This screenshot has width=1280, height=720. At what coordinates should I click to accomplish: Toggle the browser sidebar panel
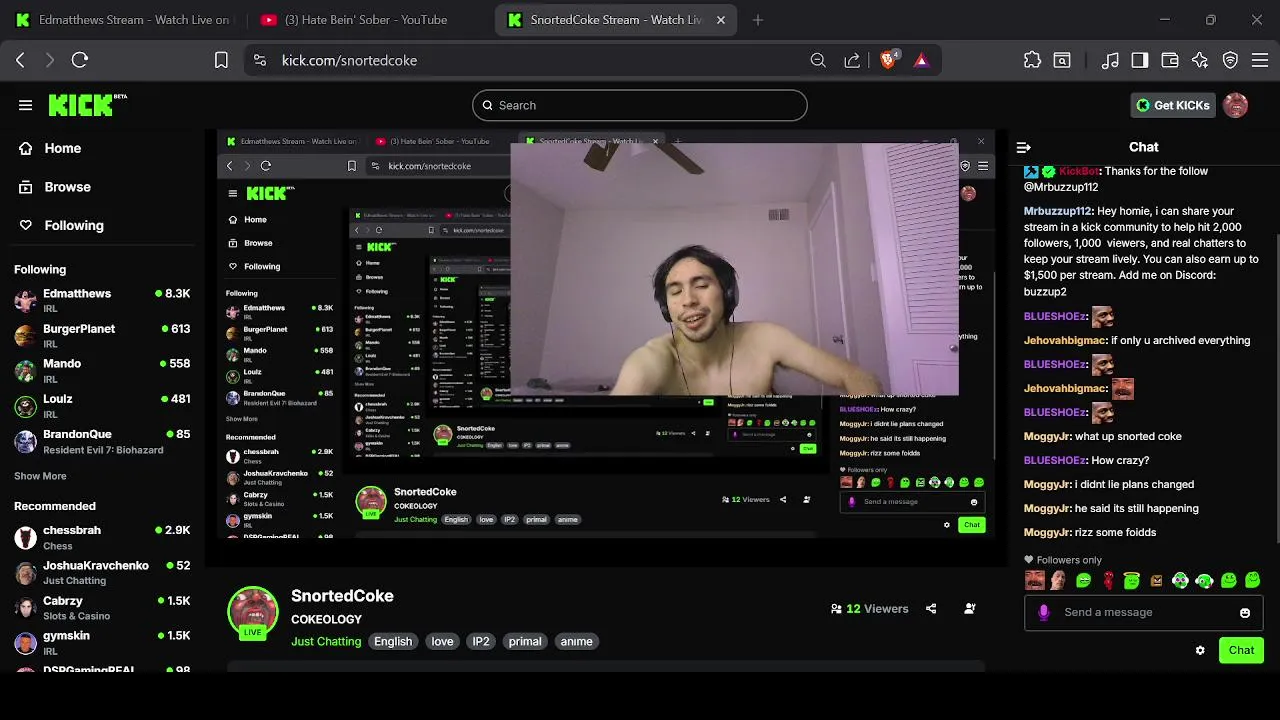[1140, 60]
